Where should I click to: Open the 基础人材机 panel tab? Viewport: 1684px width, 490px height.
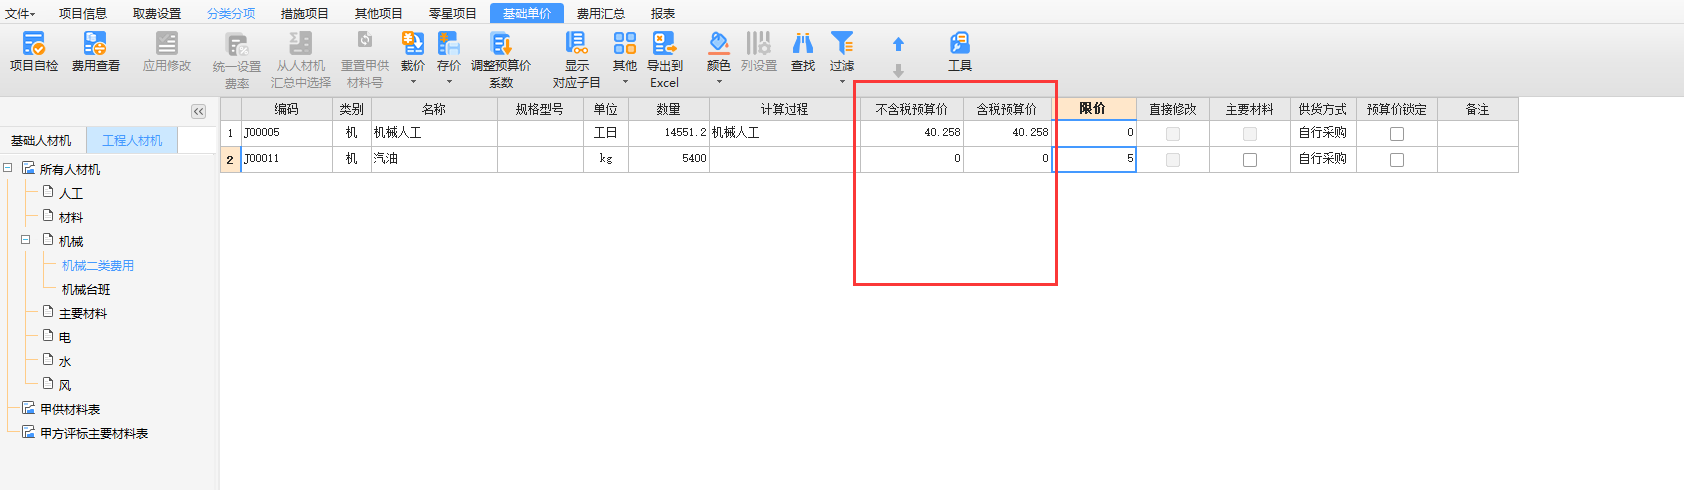42,141
